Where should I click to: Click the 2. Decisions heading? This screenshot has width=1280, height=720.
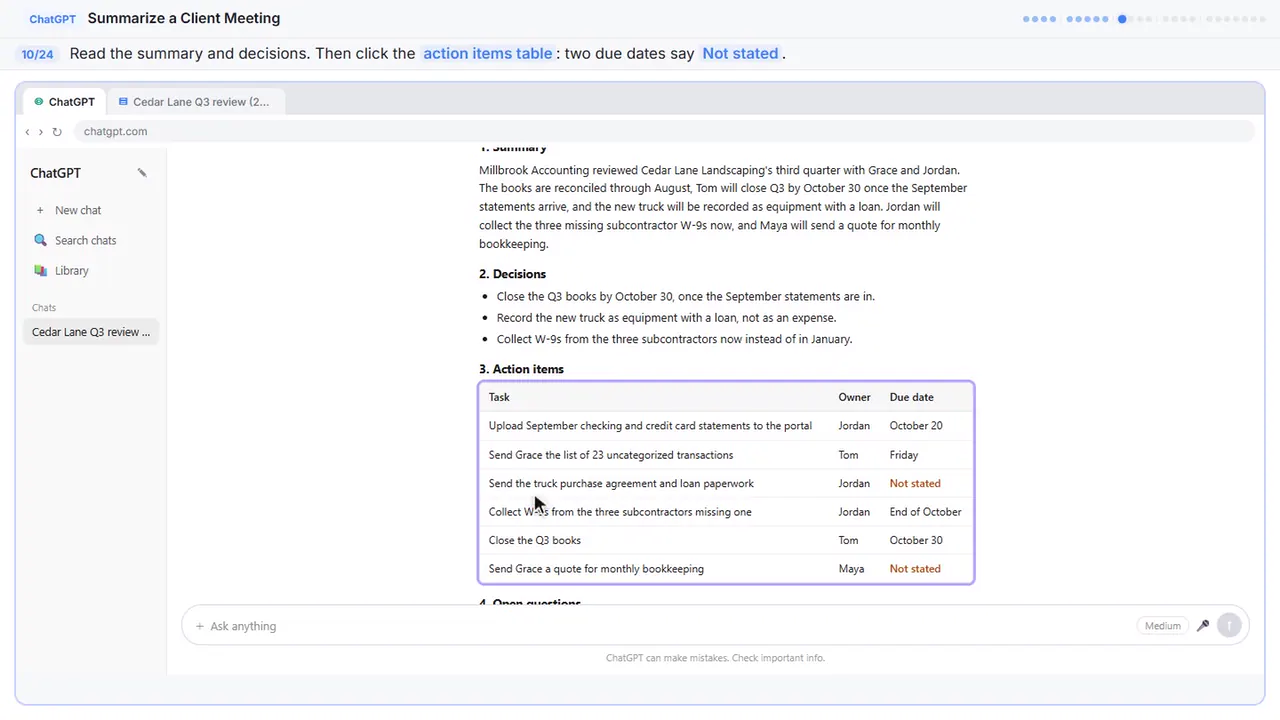[x=512, y=274]
